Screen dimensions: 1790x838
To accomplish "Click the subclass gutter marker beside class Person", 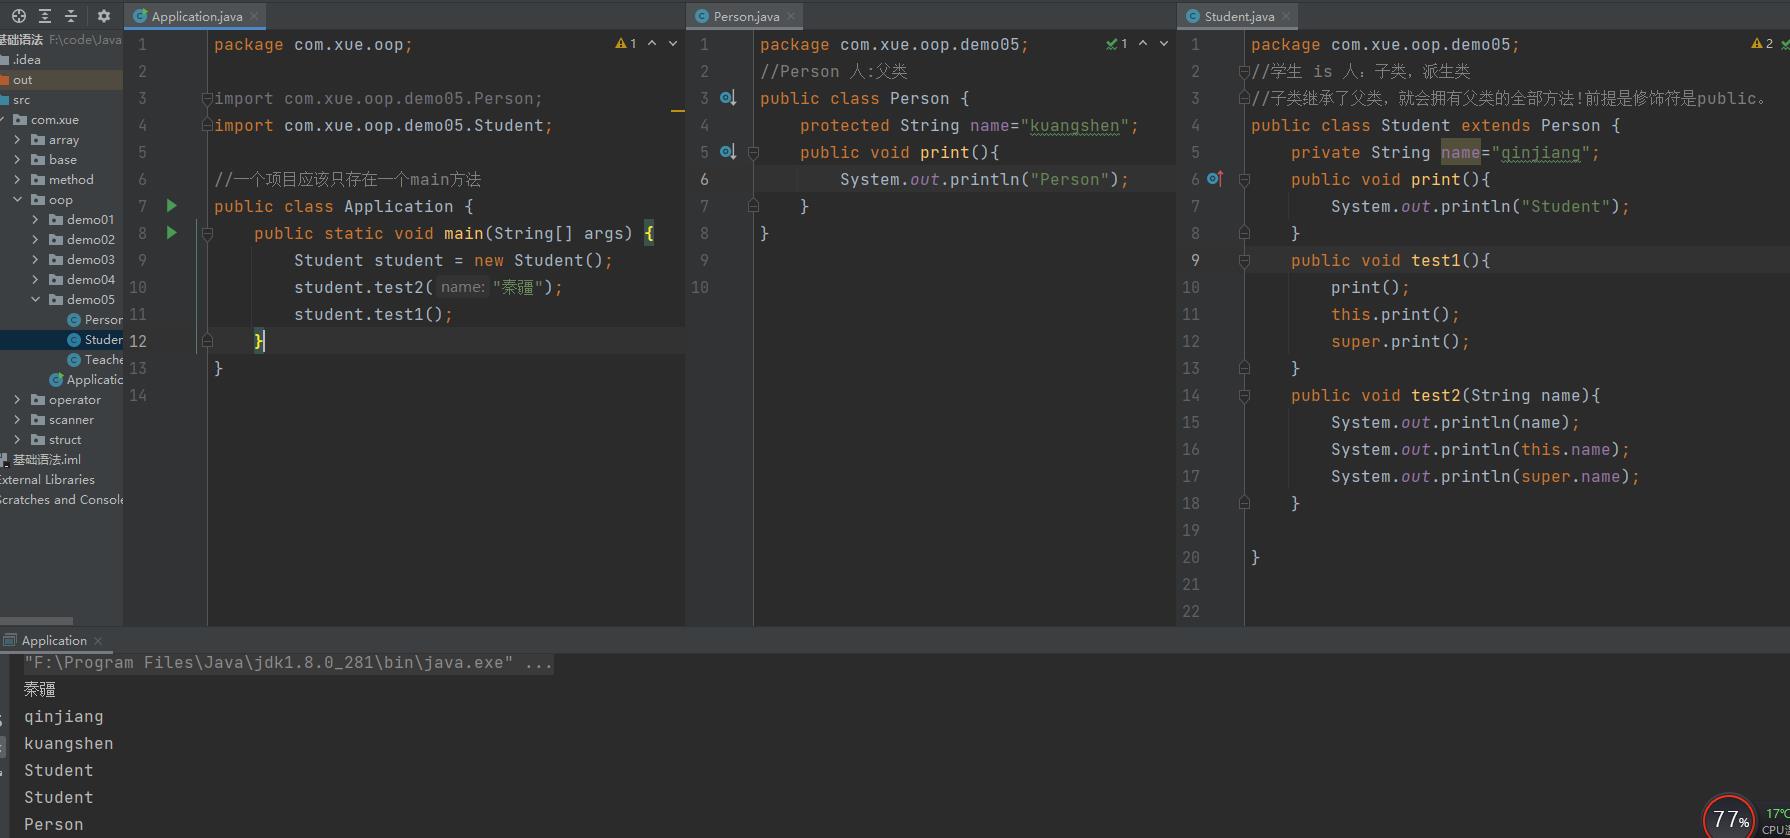I will (728, 98).
